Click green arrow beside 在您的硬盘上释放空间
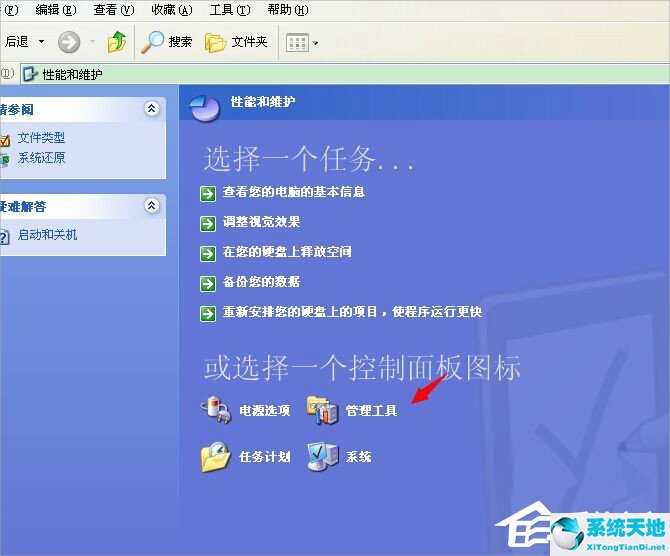Screen dimensions: 670x556 tap(208, 254)
